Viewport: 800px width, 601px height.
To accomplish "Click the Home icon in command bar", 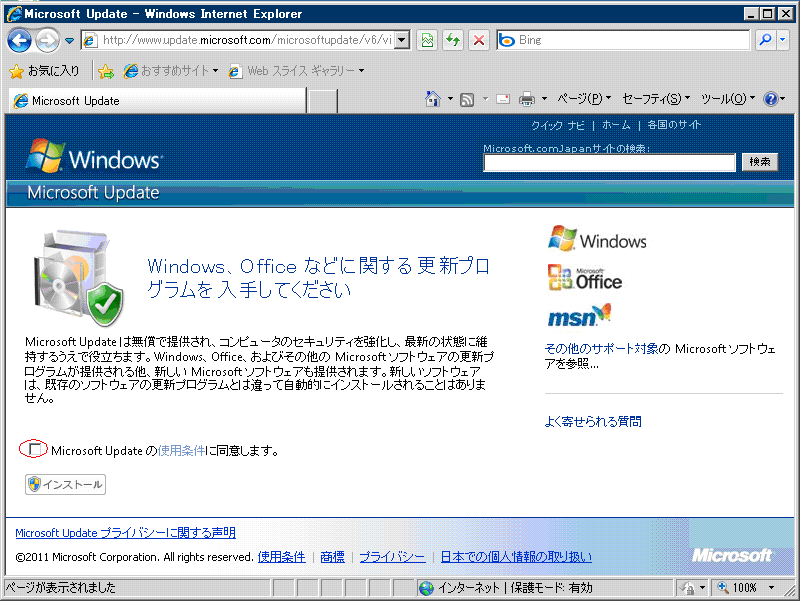I will 433,98.
